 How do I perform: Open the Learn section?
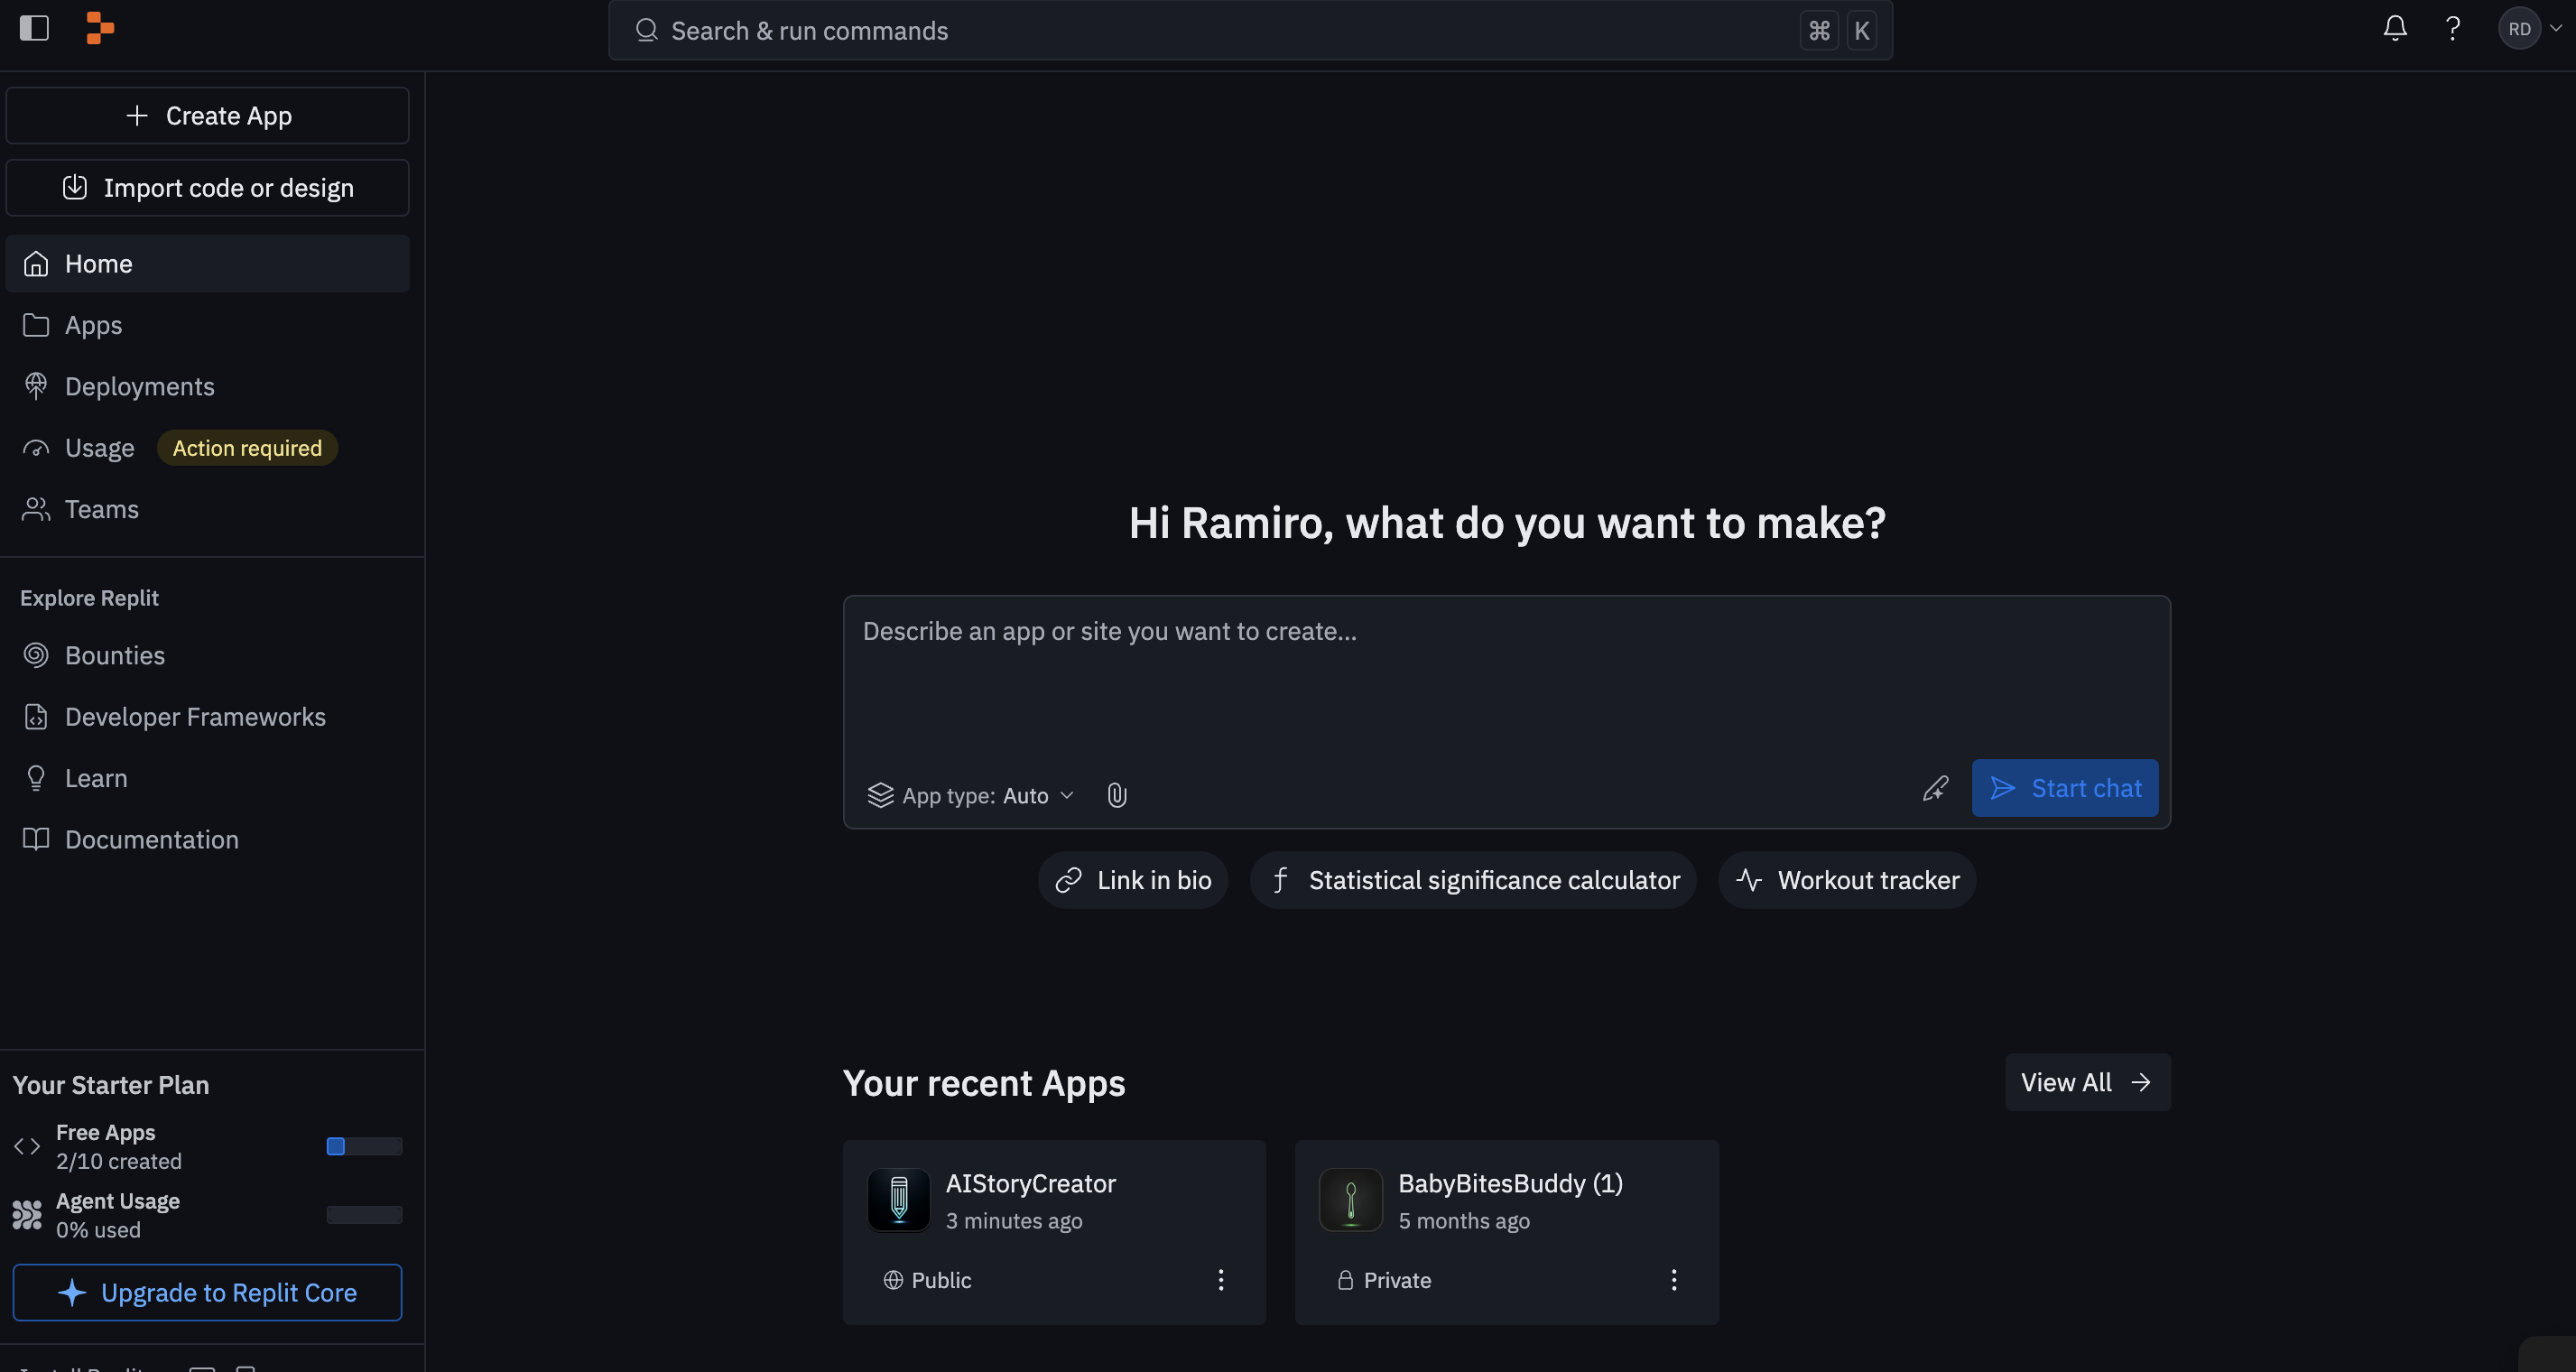click(x=208, y=778)
